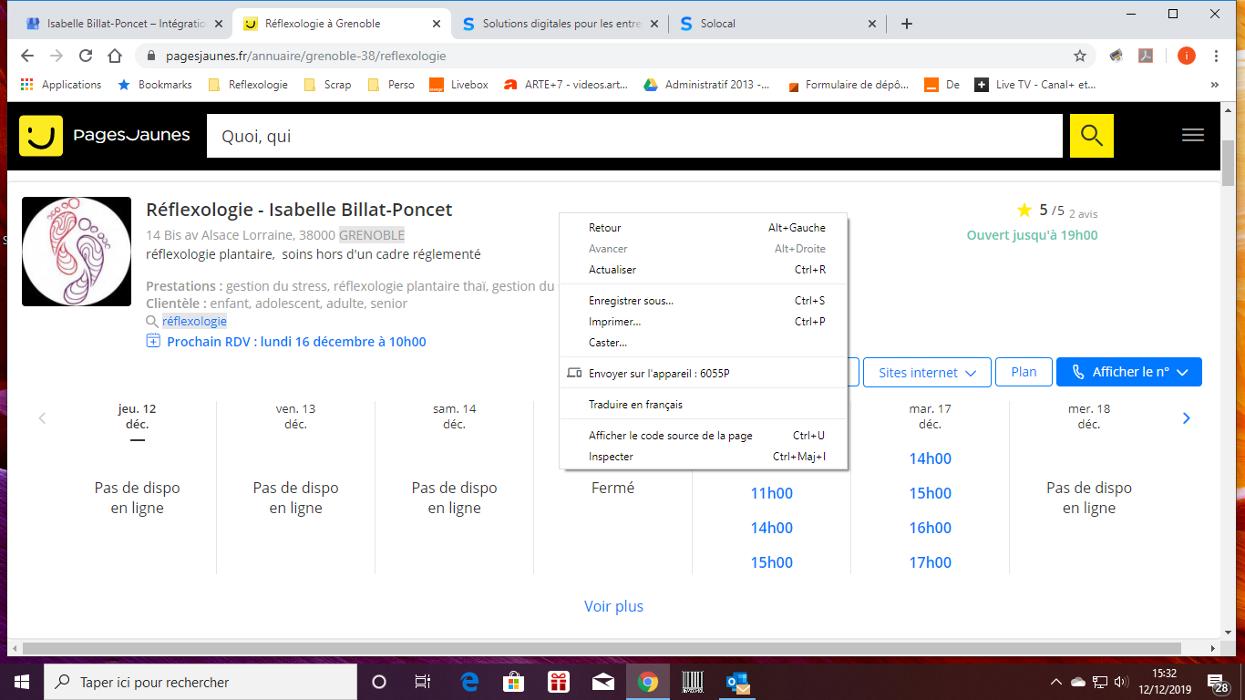Image resolution: width=1245 pixels, height=700 pixels.
Task: Click the PDF extension icon in toolbar
Action: click(x=1146, y=56)
